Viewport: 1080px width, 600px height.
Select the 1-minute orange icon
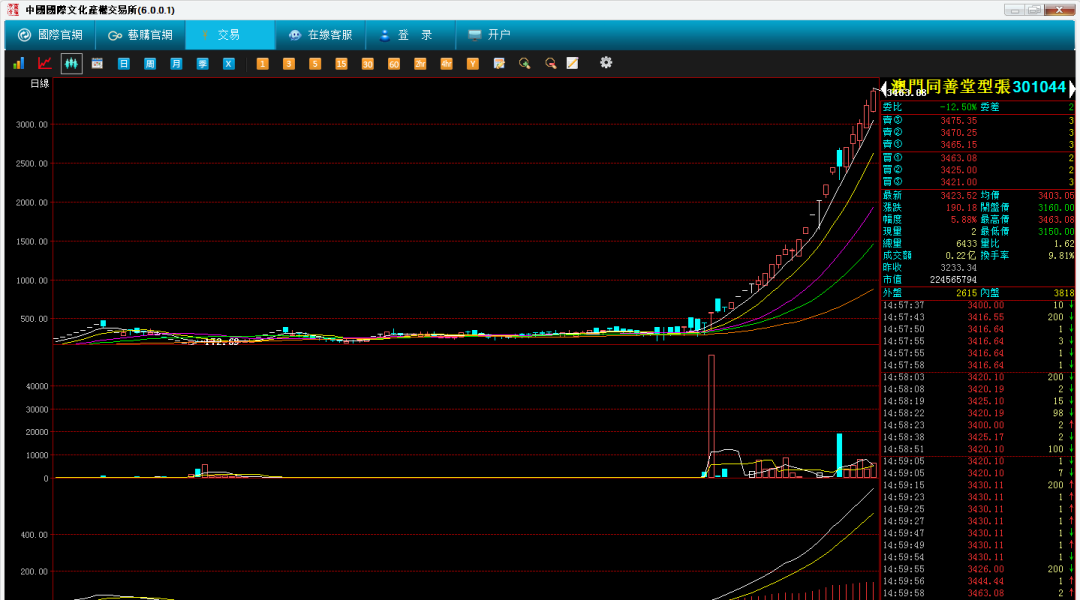(262, 63)
